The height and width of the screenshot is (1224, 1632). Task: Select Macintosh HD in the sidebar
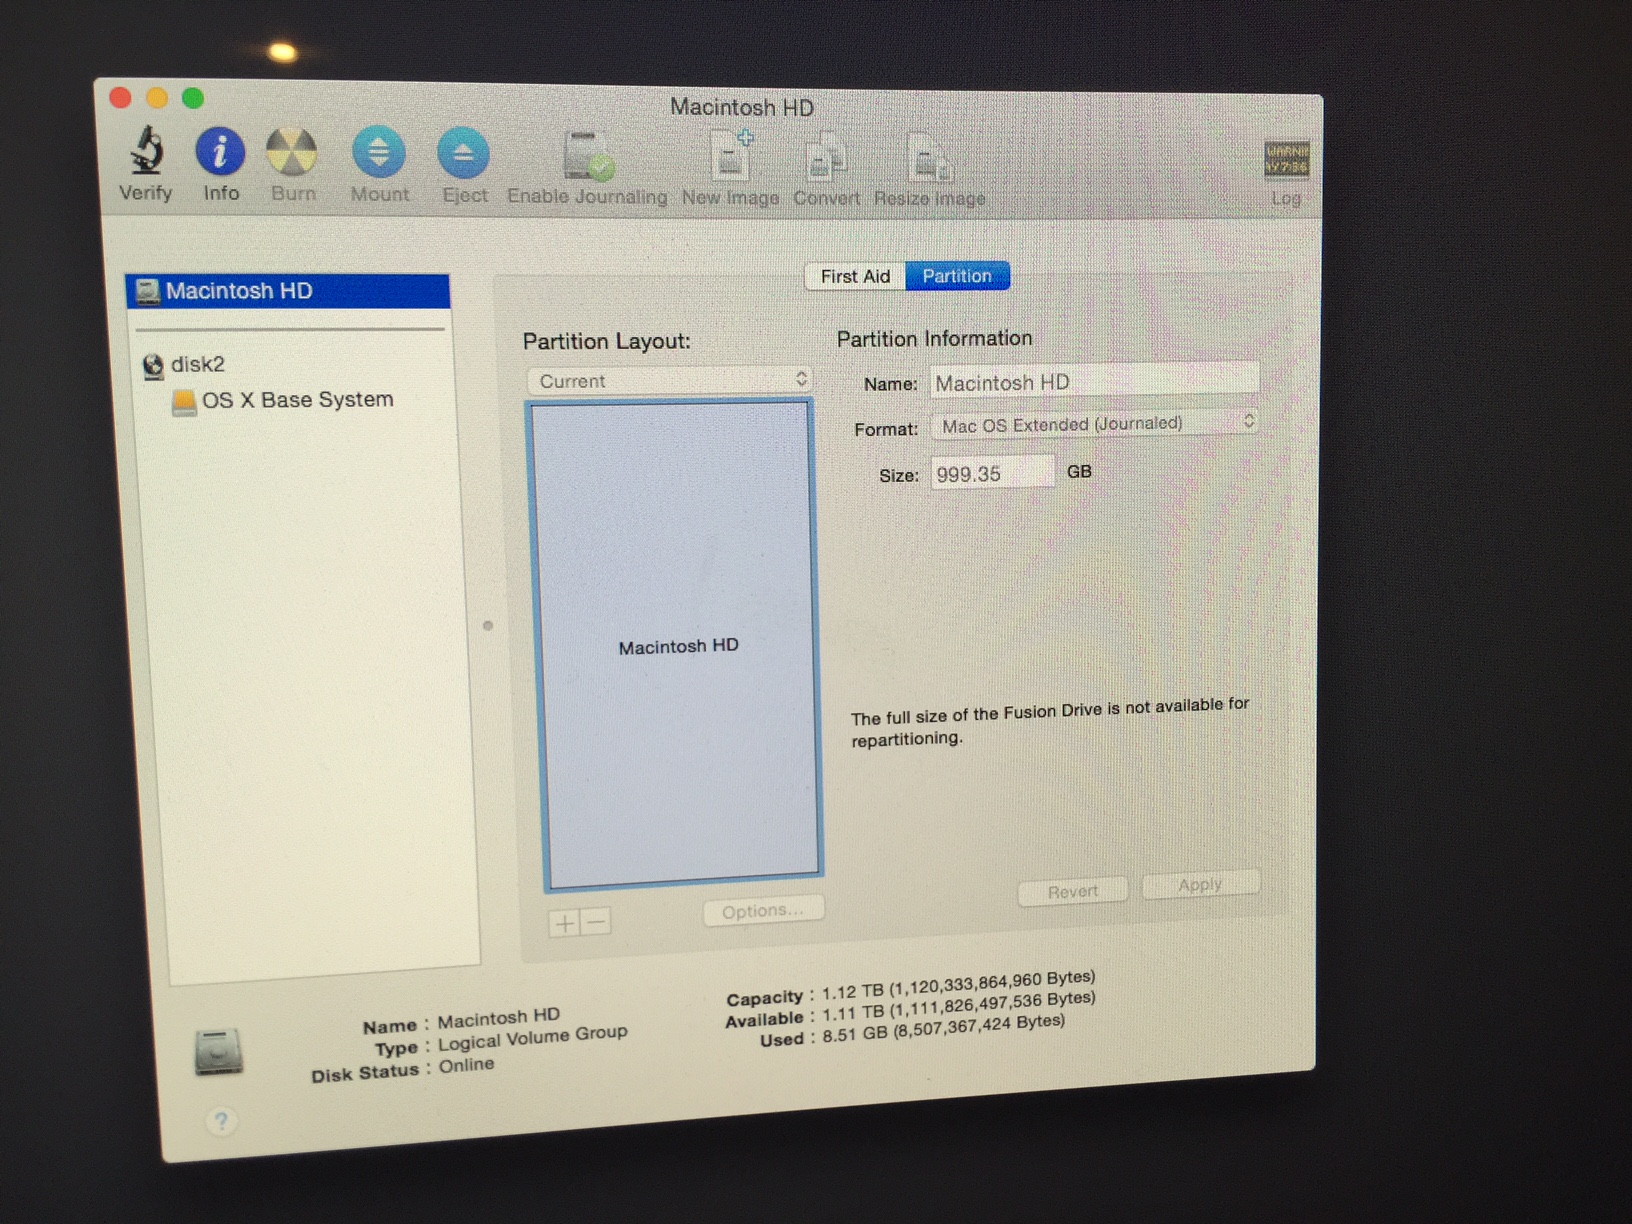click(288, 291)
